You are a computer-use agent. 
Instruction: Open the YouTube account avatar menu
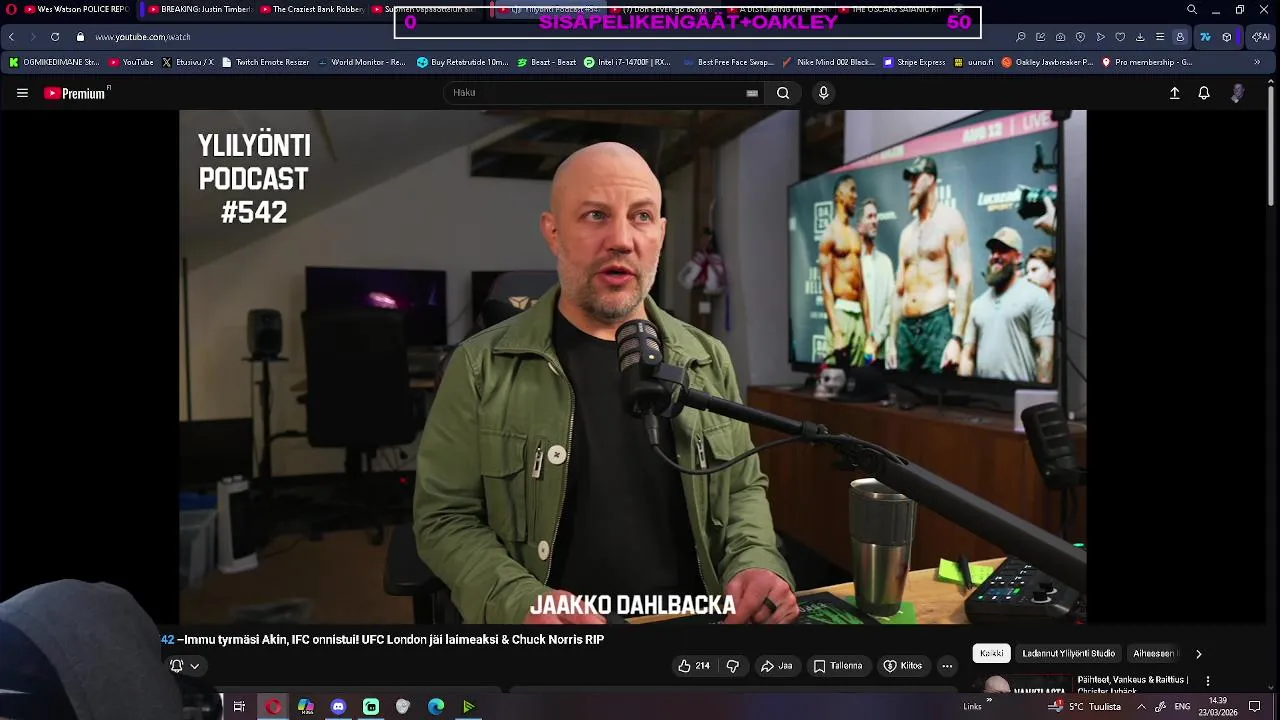[x=1238, y=93]
